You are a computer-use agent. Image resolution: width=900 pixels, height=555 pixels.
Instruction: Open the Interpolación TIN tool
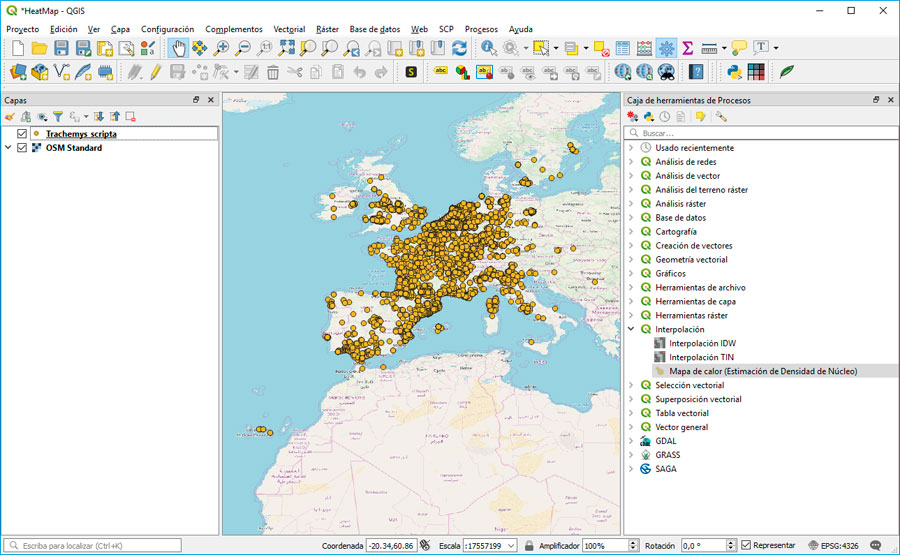point(701,357)
